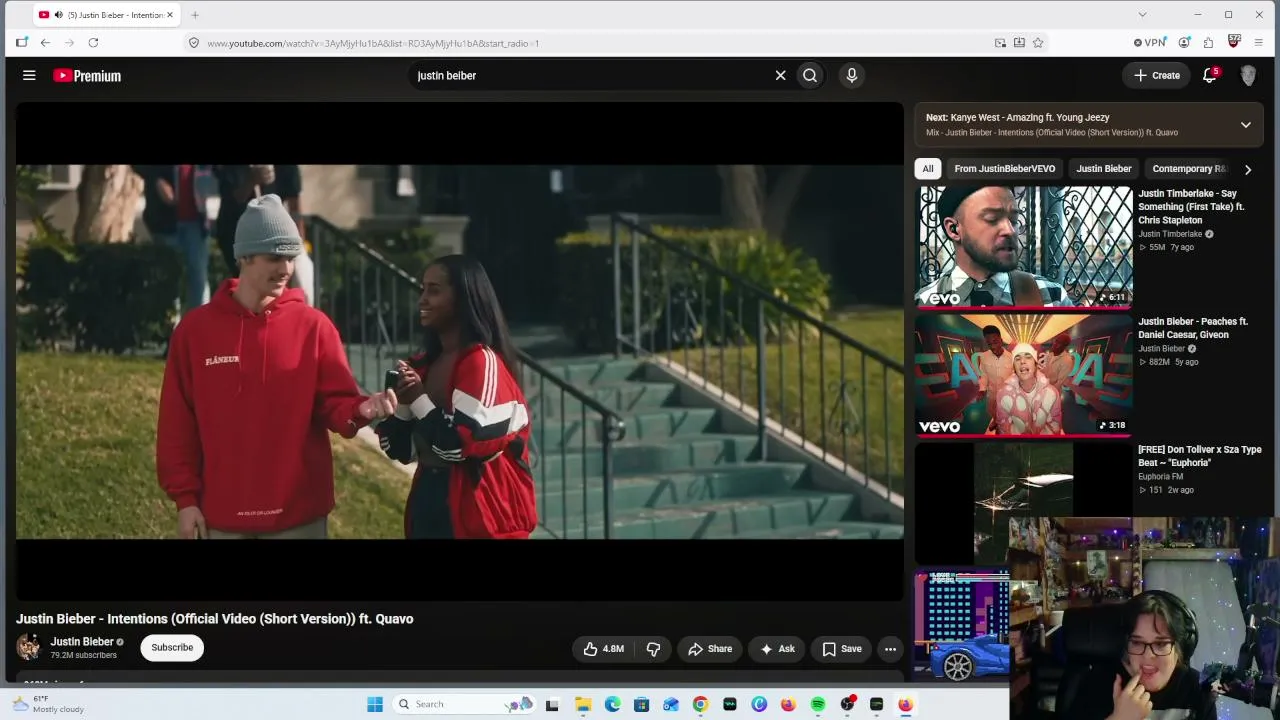Launch Microsoft Edge from the taskbar
Image resolution: width=1280 pixels, height=720 pixels.
[612, 704]
